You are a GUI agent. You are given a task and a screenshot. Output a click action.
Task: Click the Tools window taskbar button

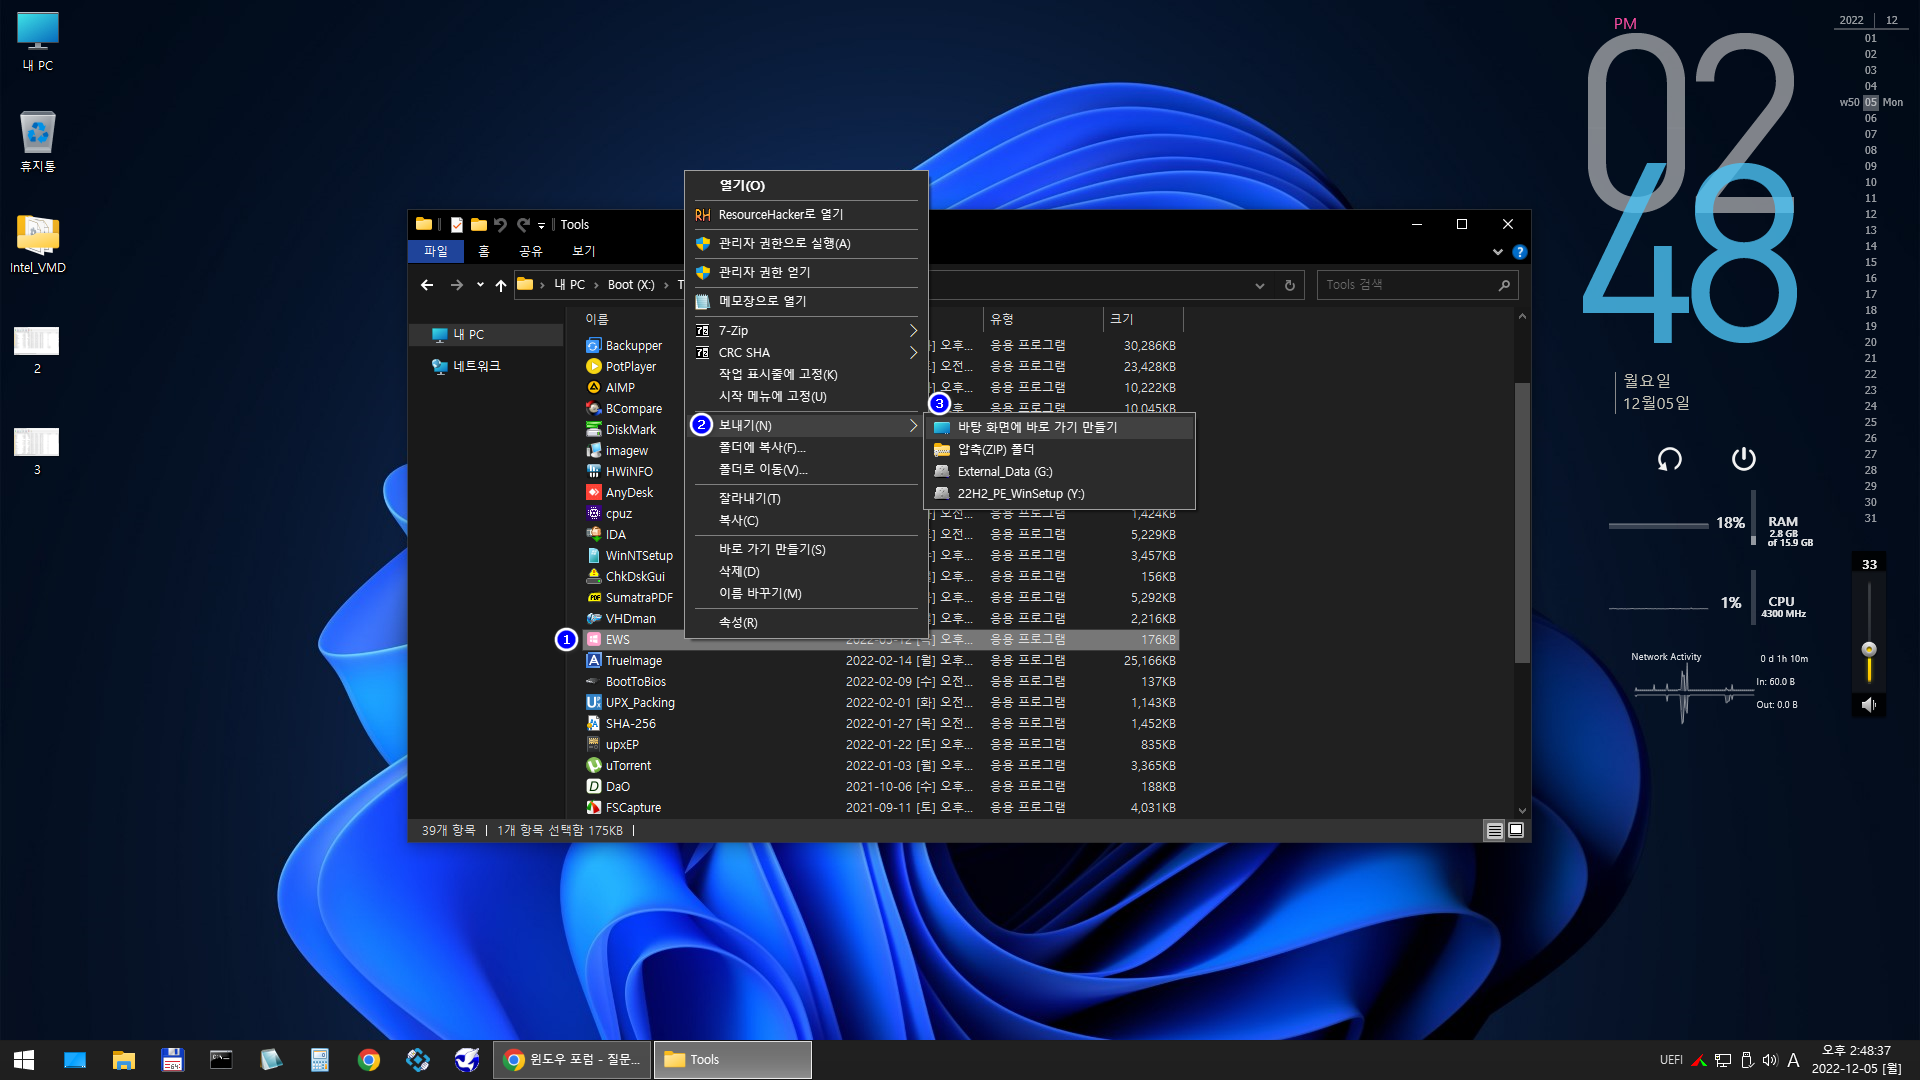732,1060
